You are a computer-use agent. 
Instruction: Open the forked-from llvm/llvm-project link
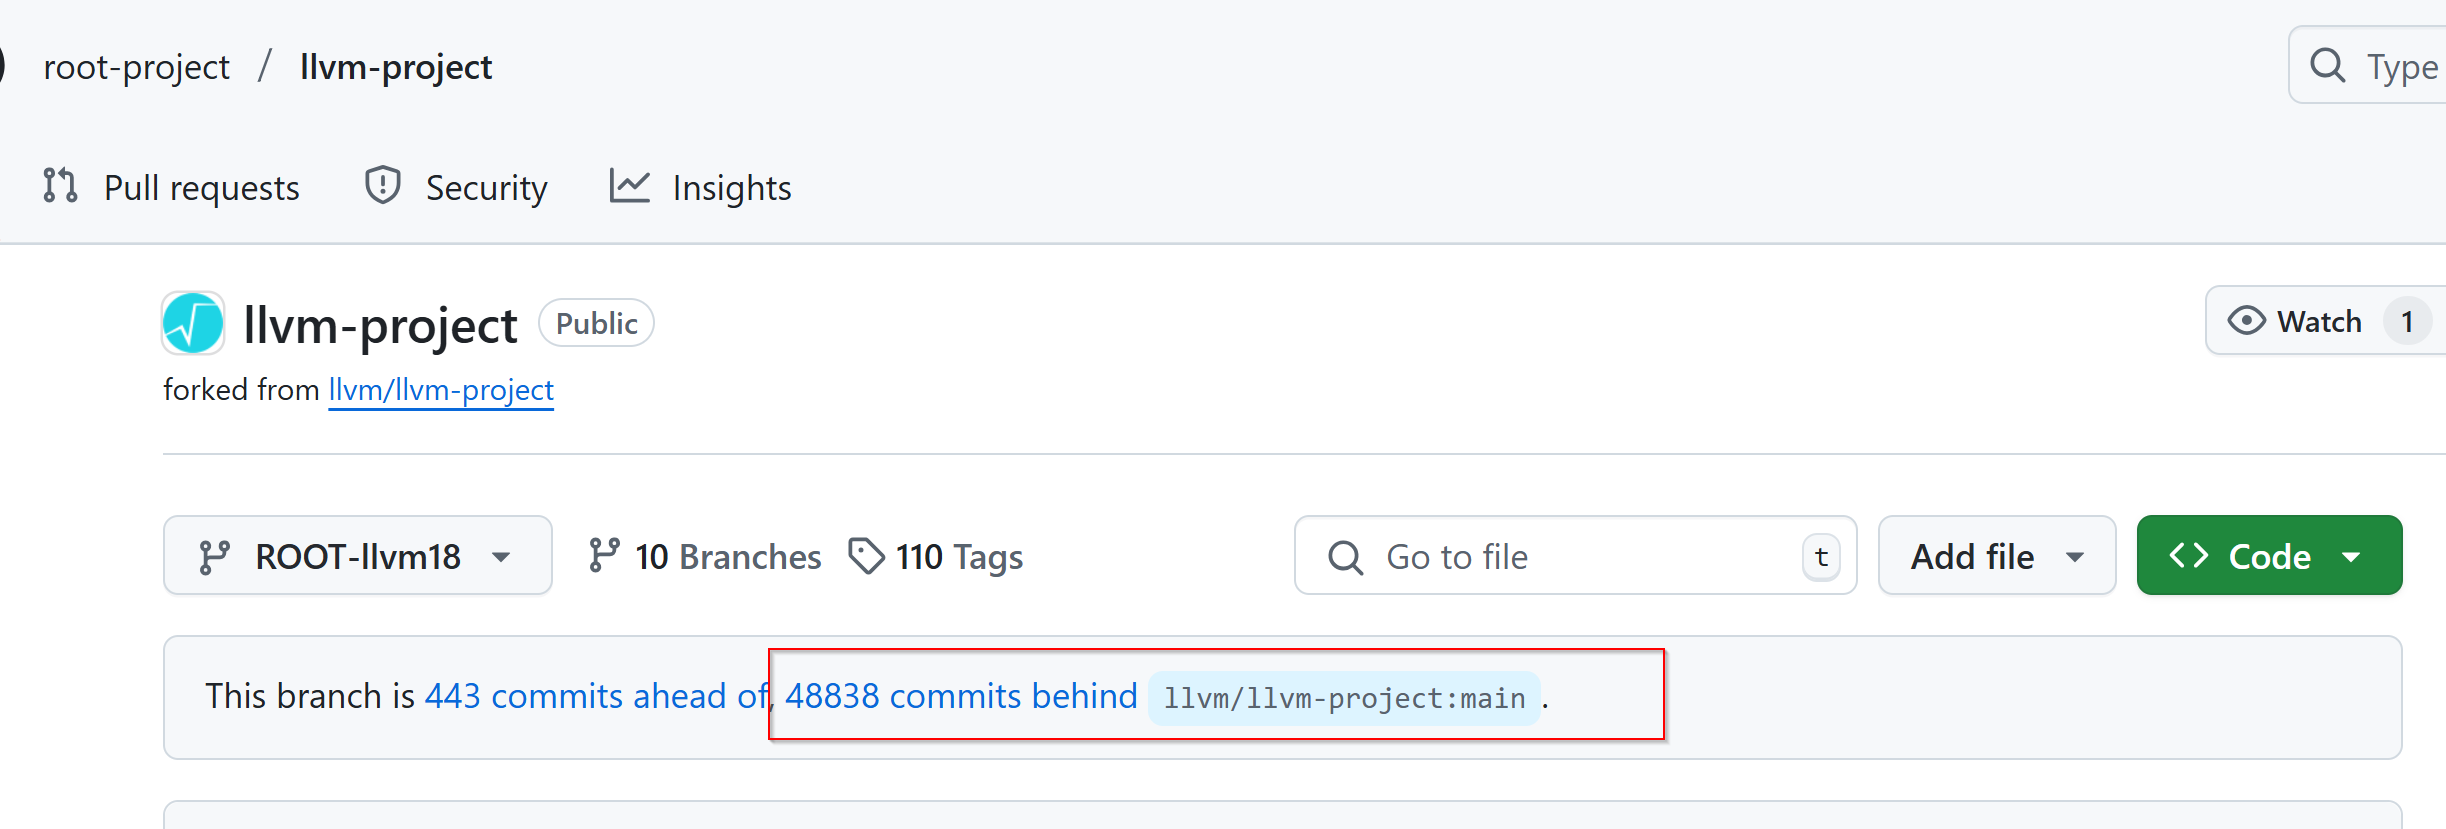pyautogui.click(x=441, y=389)
